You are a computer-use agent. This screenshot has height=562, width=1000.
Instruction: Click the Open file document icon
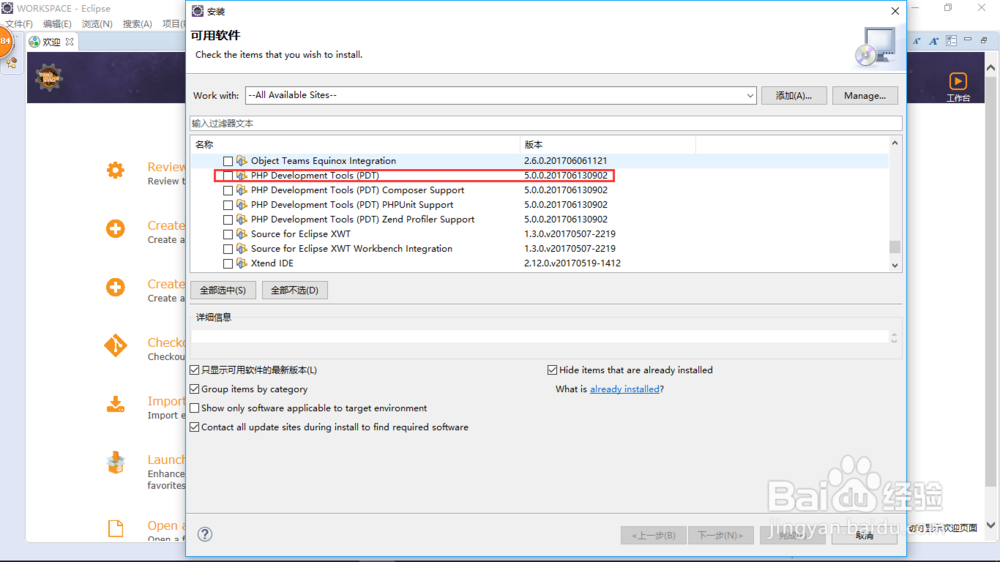115,528
